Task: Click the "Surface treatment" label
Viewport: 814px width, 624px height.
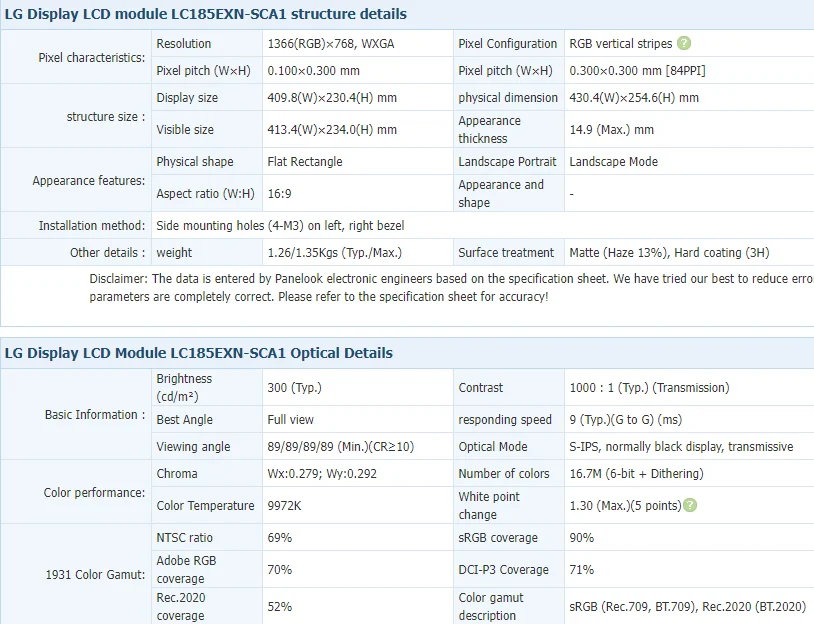Action: tap(506, 253)
